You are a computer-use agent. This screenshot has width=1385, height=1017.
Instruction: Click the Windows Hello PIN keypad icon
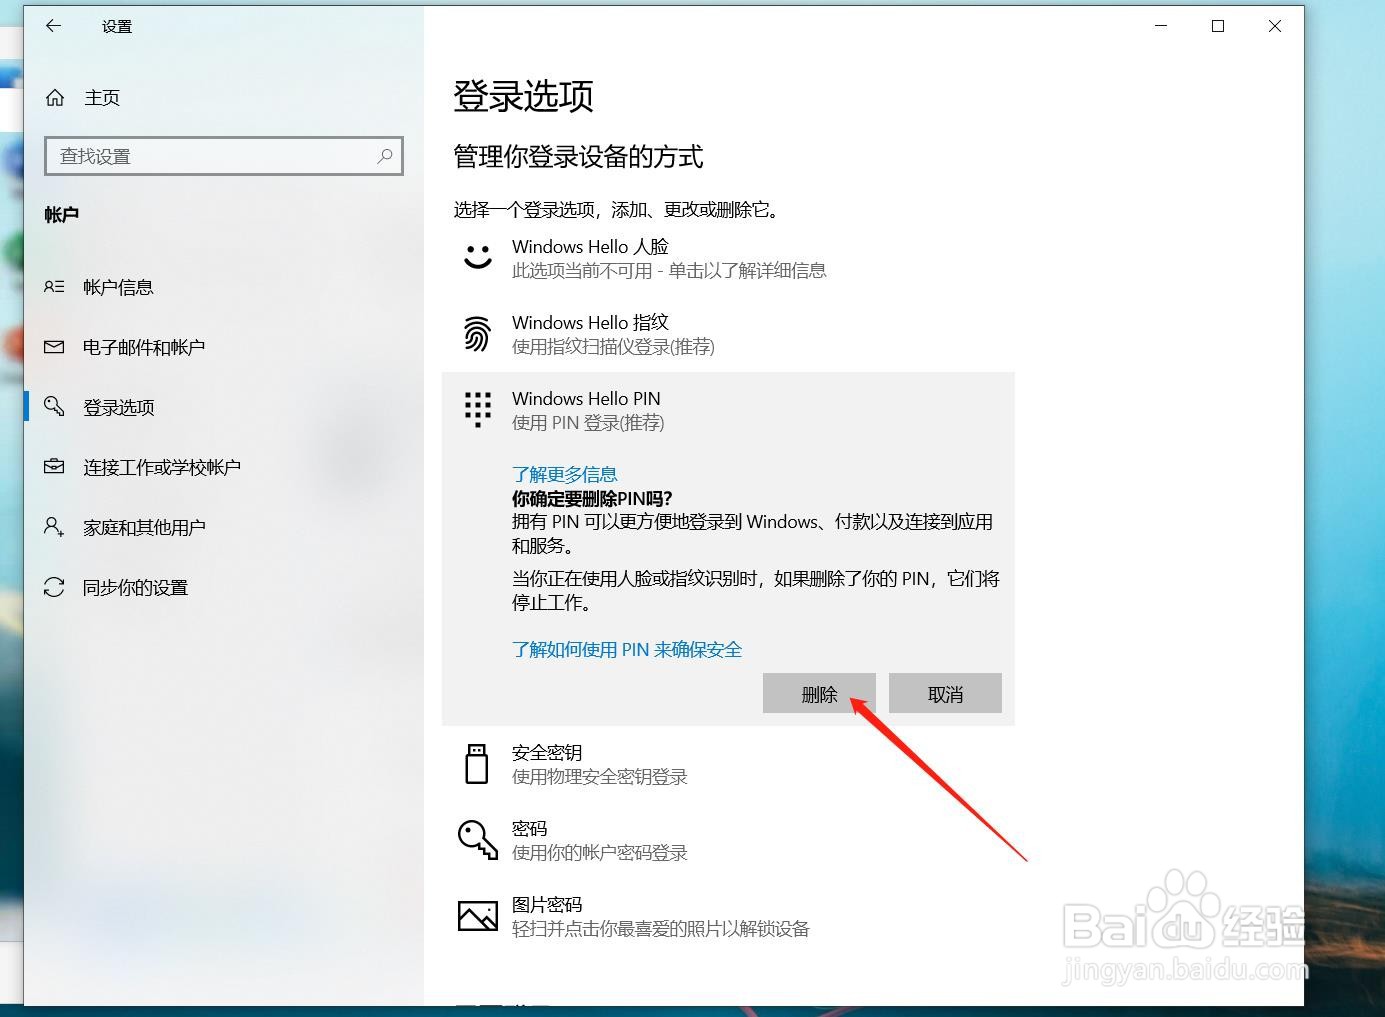(477, 409)
